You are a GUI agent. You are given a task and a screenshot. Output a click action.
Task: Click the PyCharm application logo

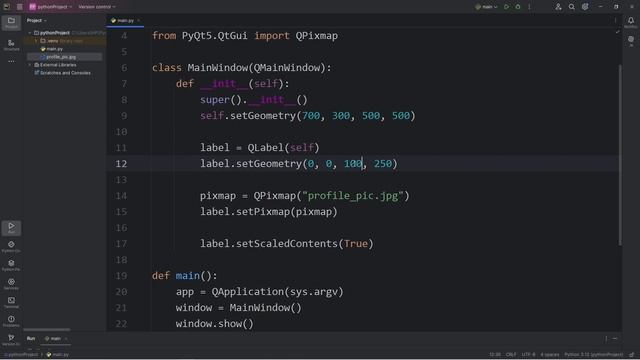tap(7, 7)
